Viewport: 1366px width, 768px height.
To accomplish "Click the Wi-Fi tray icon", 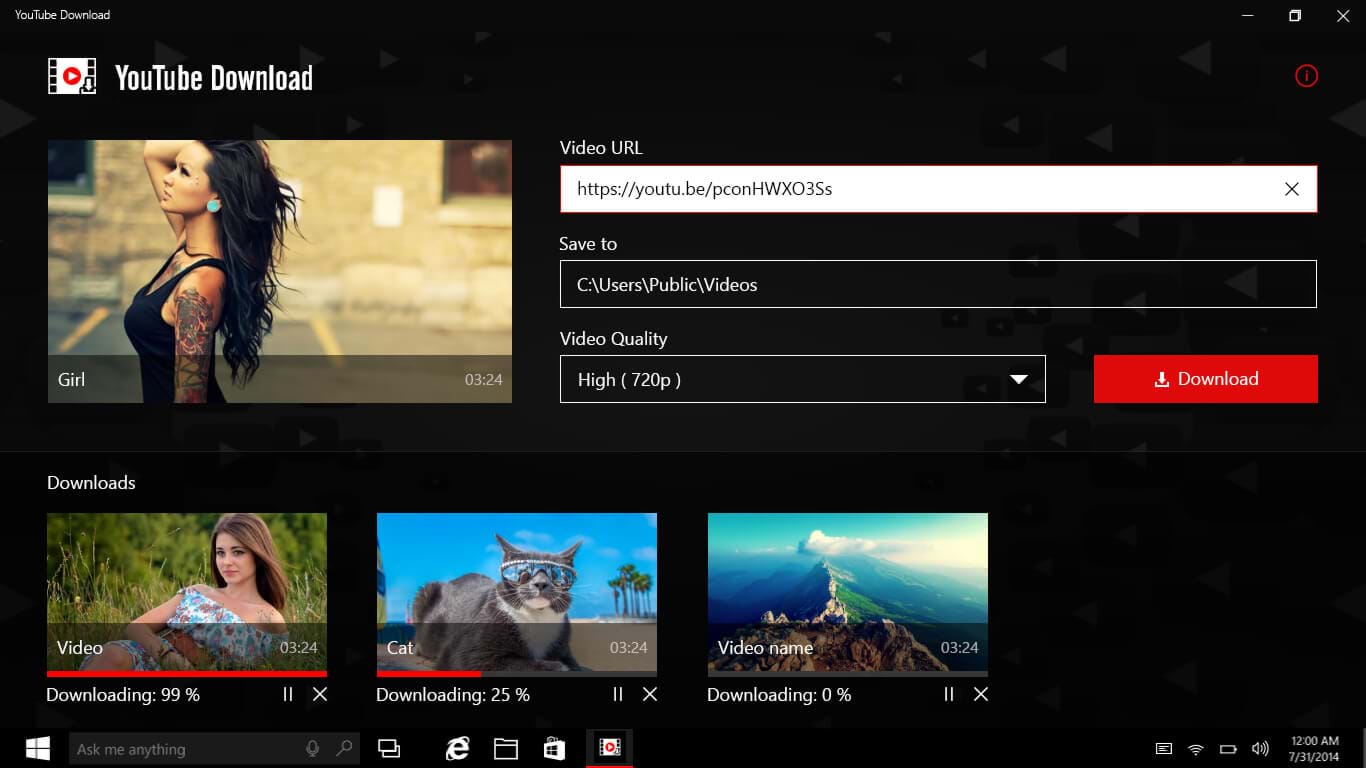I will (x=1195, y=749).
